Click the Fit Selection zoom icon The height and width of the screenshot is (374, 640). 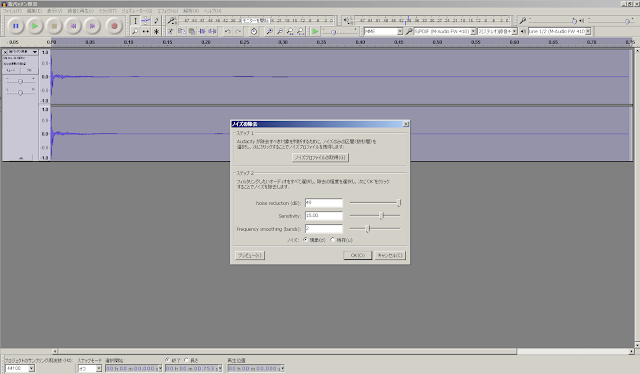click(x=290, y=31)
